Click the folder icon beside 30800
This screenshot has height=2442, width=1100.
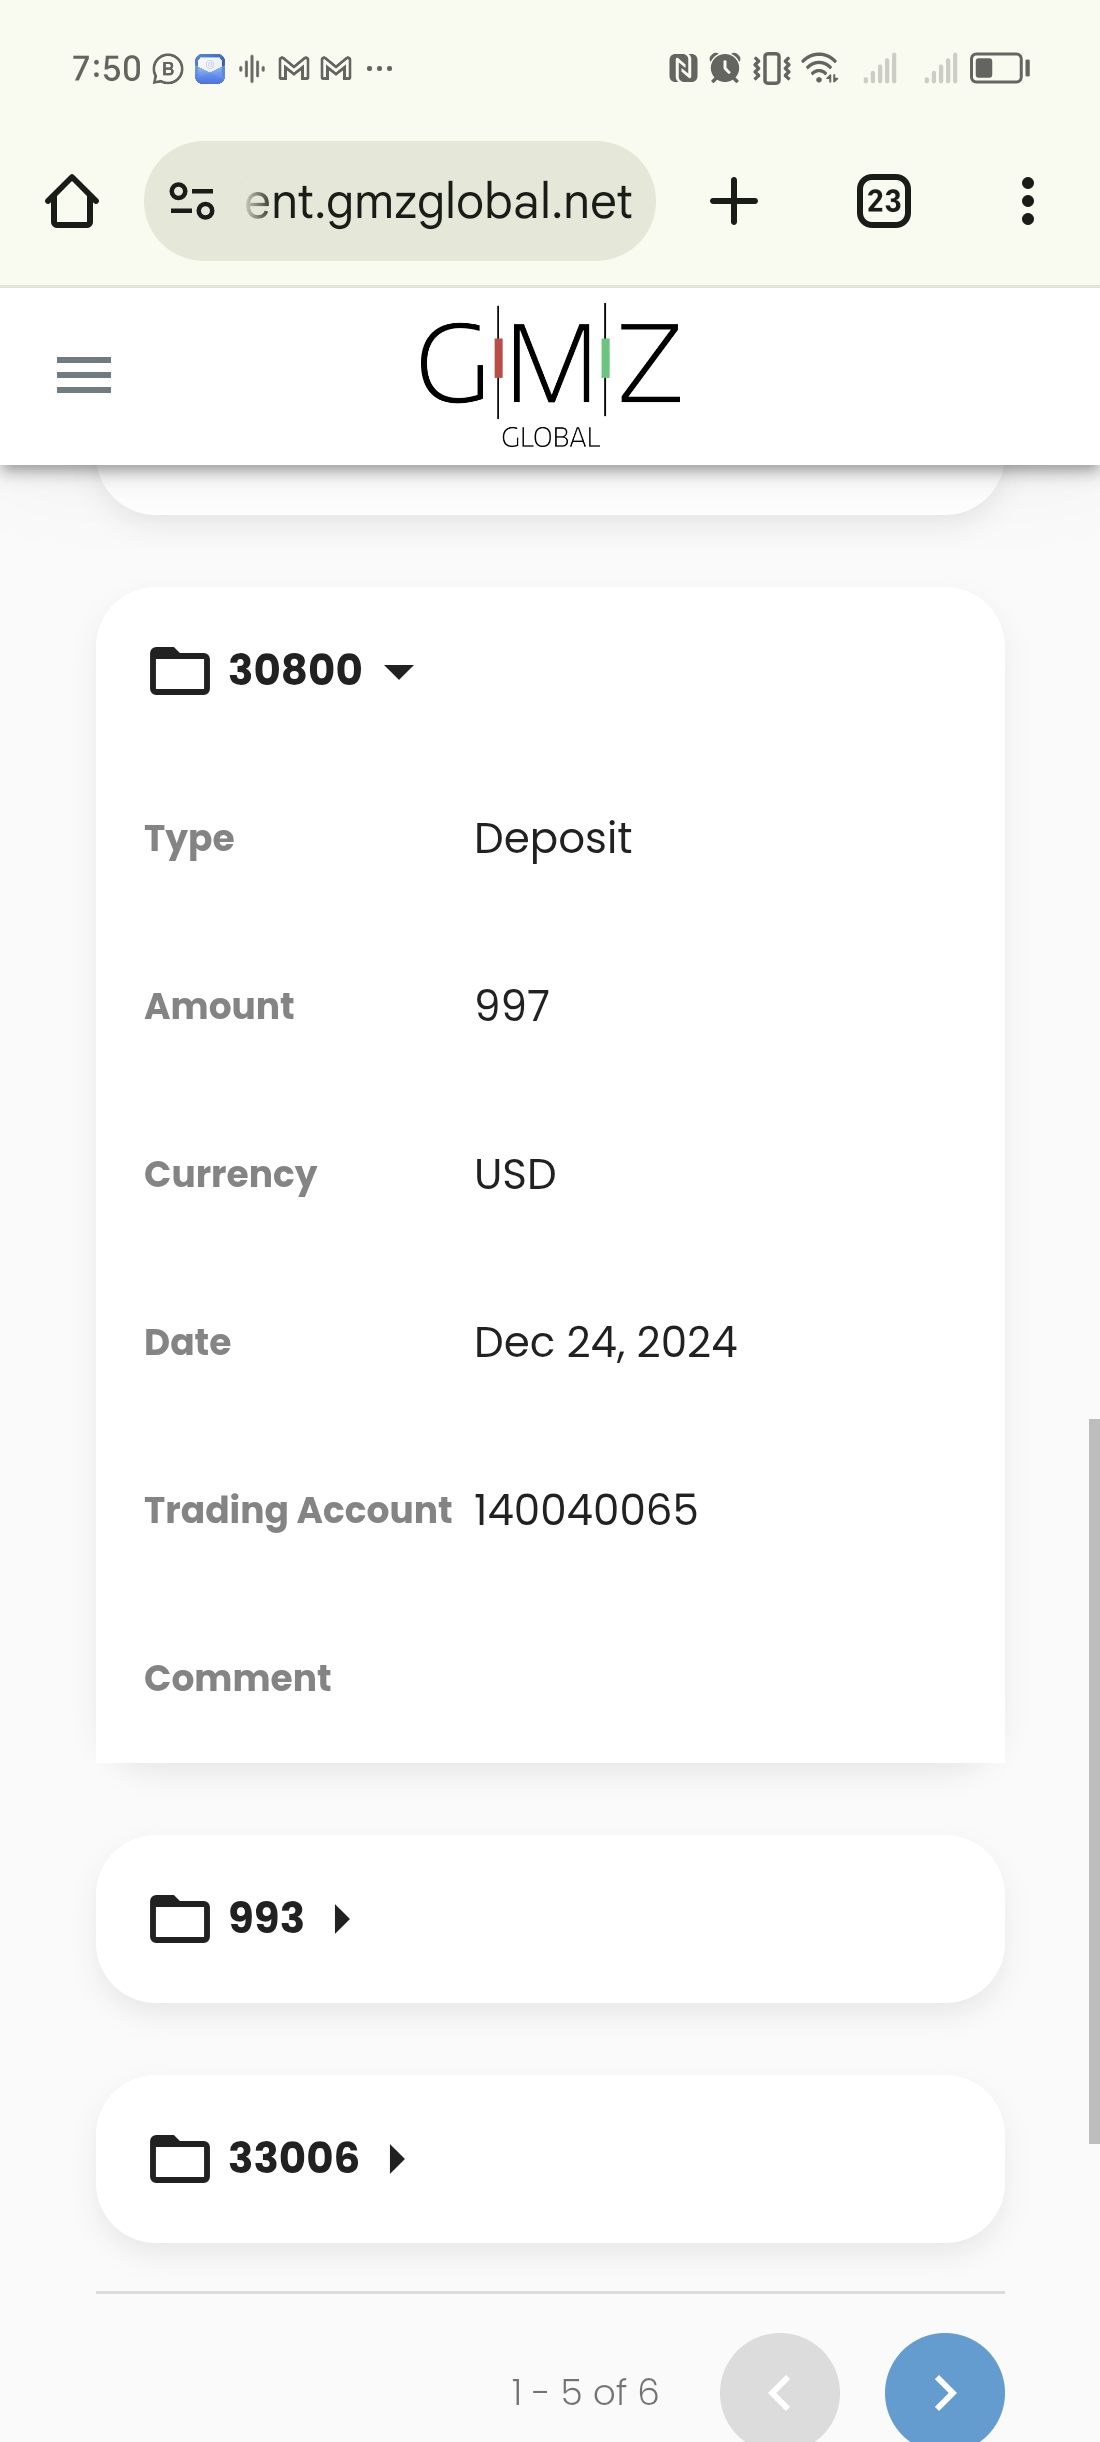click(x=180, y=670)
